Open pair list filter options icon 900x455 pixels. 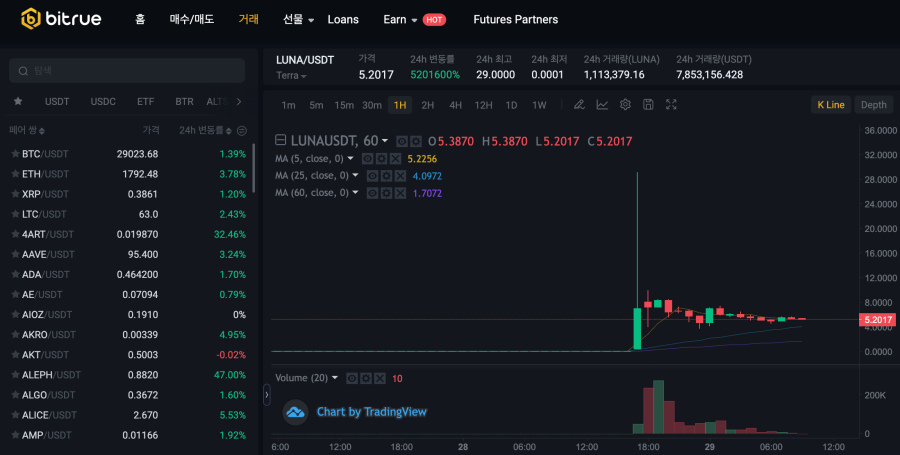pyautogui.click(x=242, y=131)
